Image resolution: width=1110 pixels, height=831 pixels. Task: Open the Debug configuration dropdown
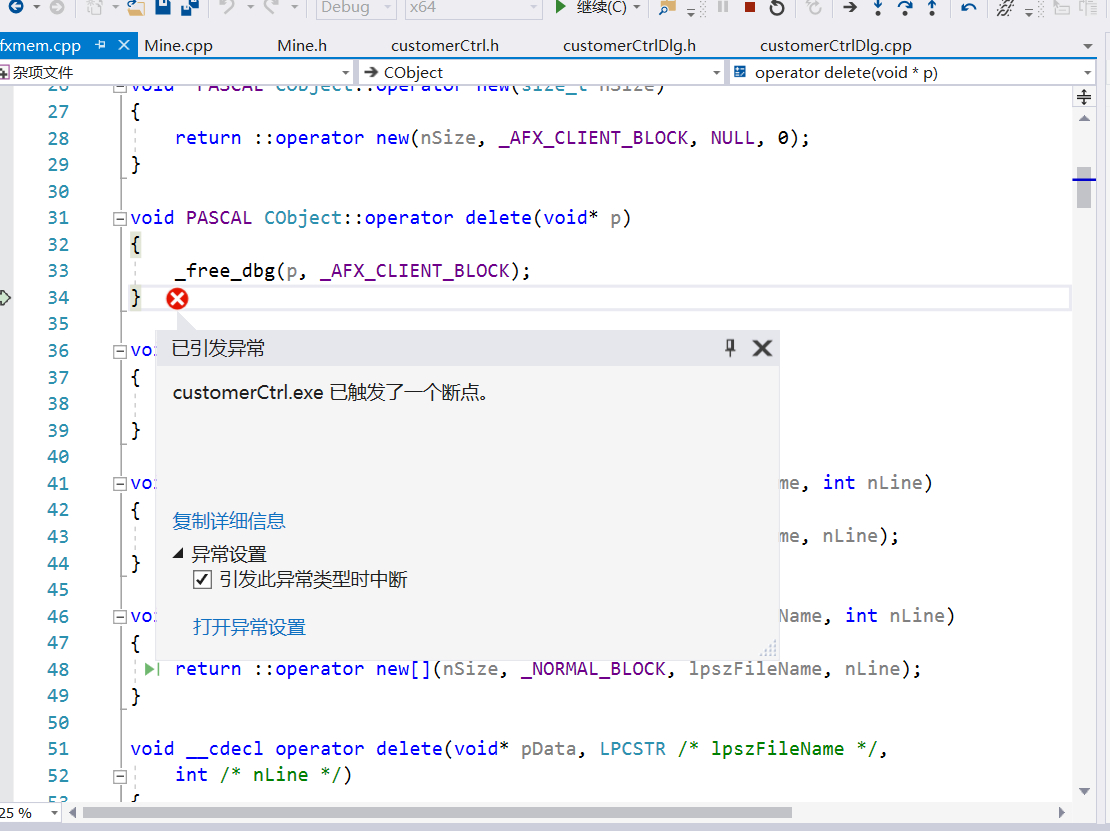click(x=355, y=8)
